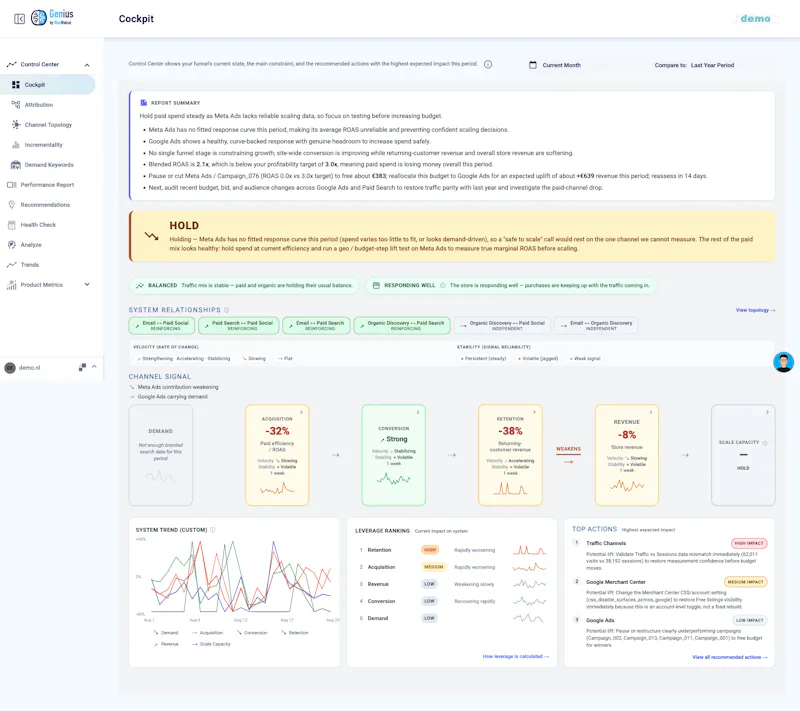Open the Cockpit grid icon in the sidebar
This screenshot has width=800, height=711.
click(16, 85)
